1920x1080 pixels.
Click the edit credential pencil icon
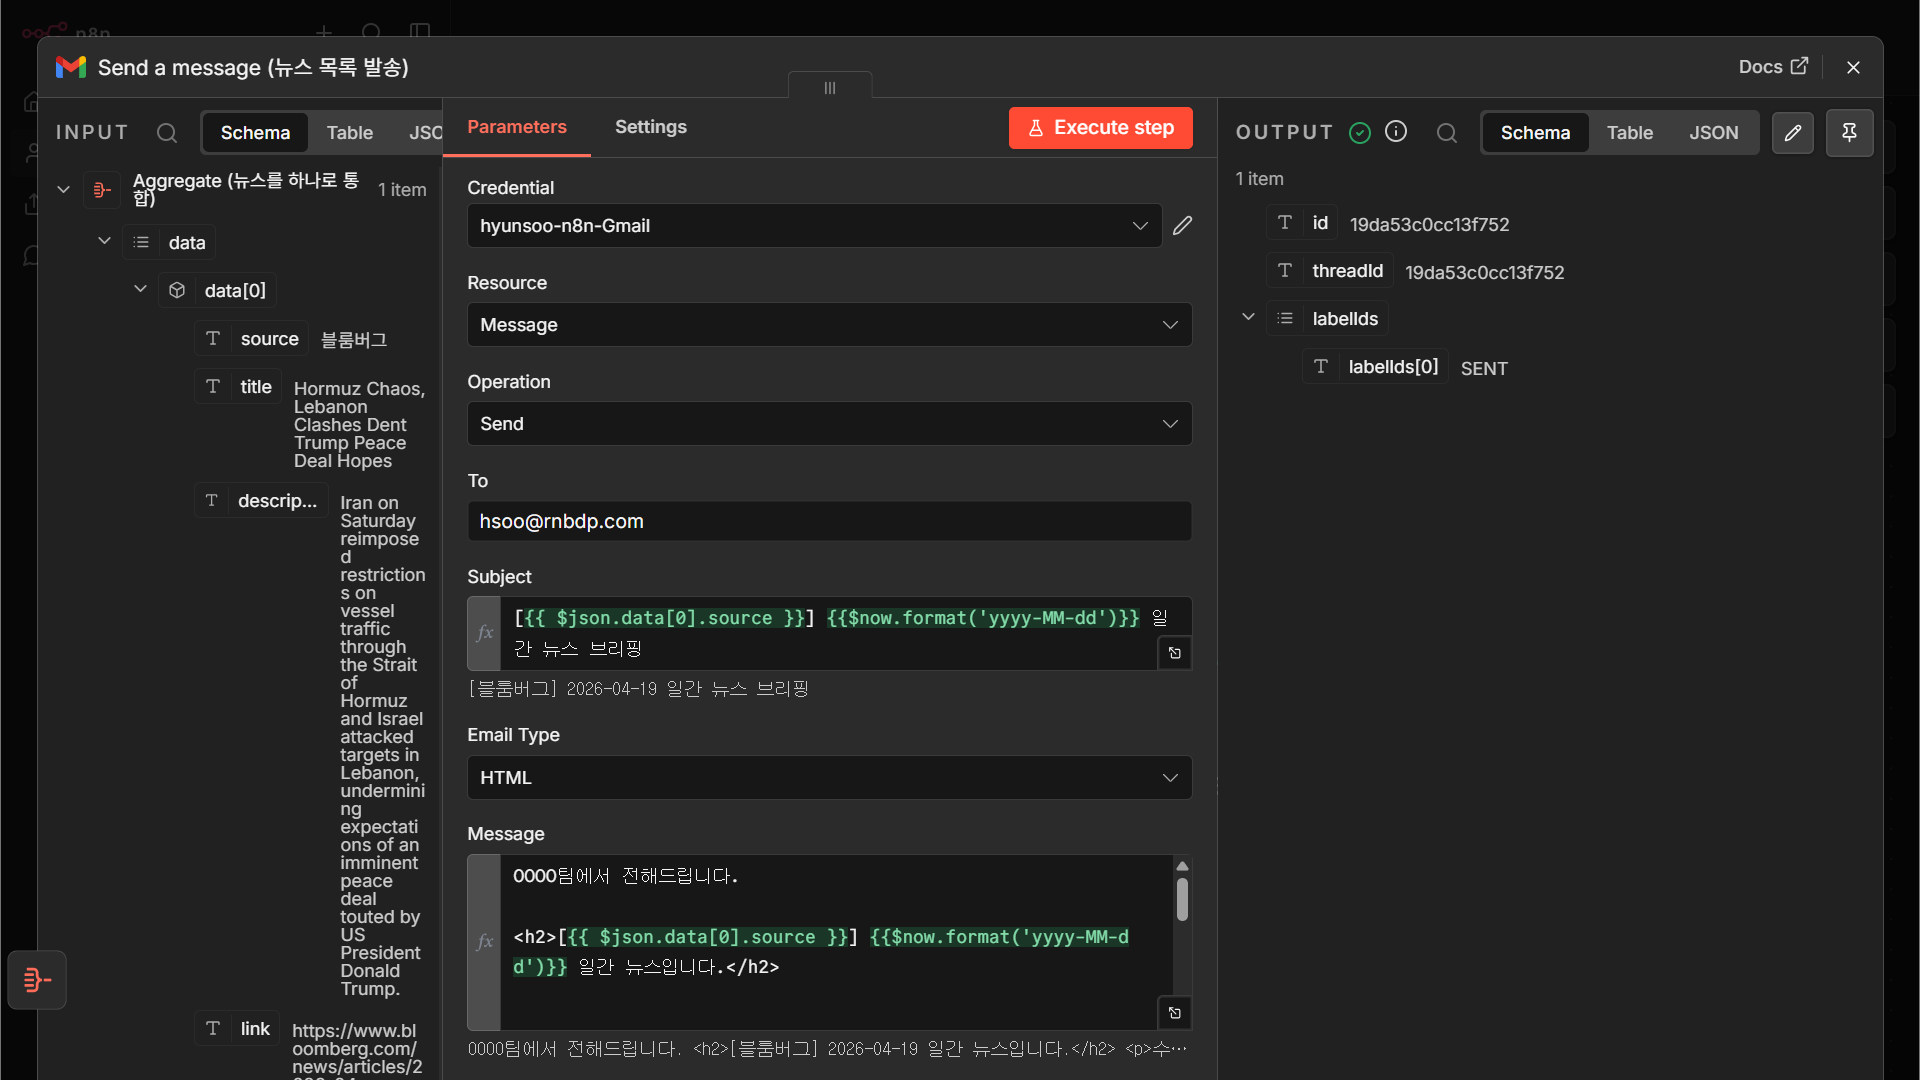tap(1182, 226)
